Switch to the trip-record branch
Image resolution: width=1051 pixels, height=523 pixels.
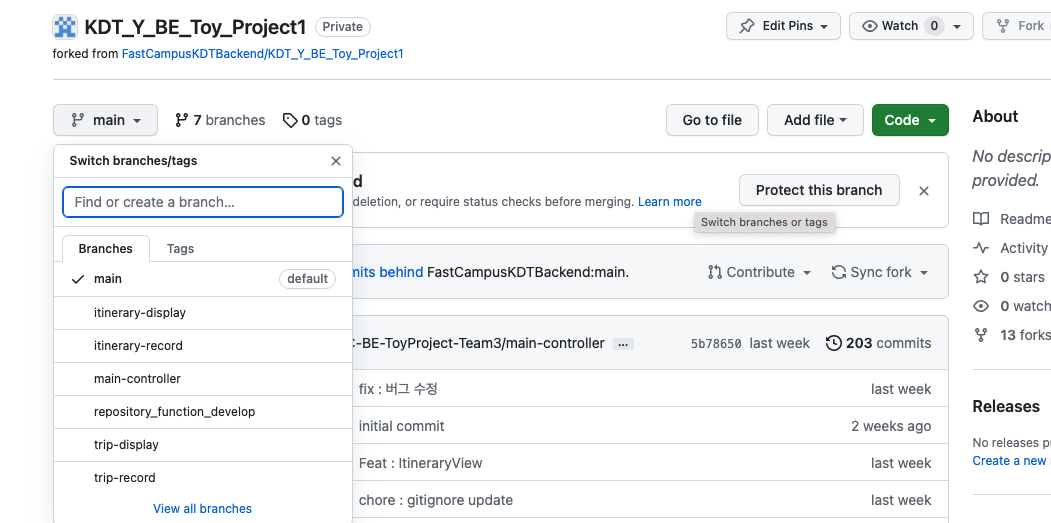point(125,478)
